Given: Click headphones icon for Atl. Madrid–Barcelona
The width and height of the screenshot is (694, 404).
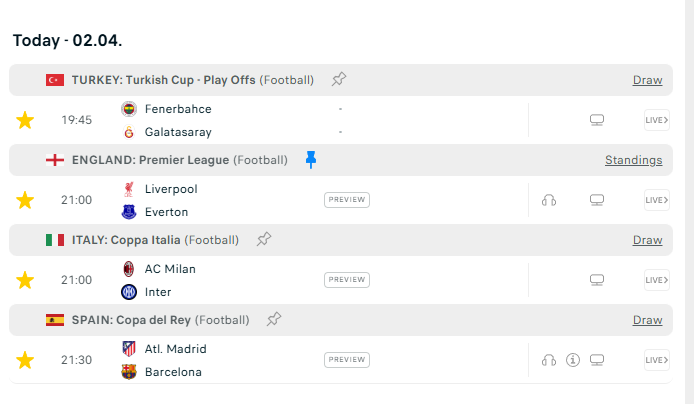Looking at the screenshot, I should tap(549, 361).
